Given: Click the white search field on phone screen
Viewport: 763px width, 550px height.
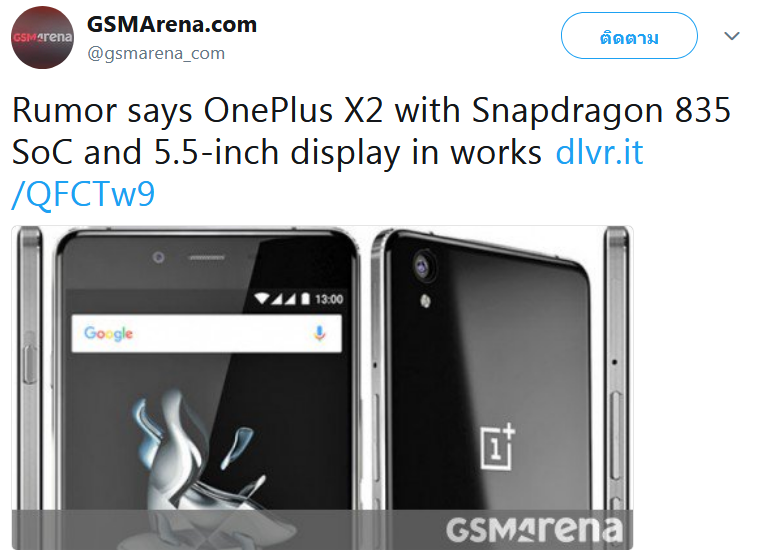Looking at the screenshot, I should (x=206, y=333).
